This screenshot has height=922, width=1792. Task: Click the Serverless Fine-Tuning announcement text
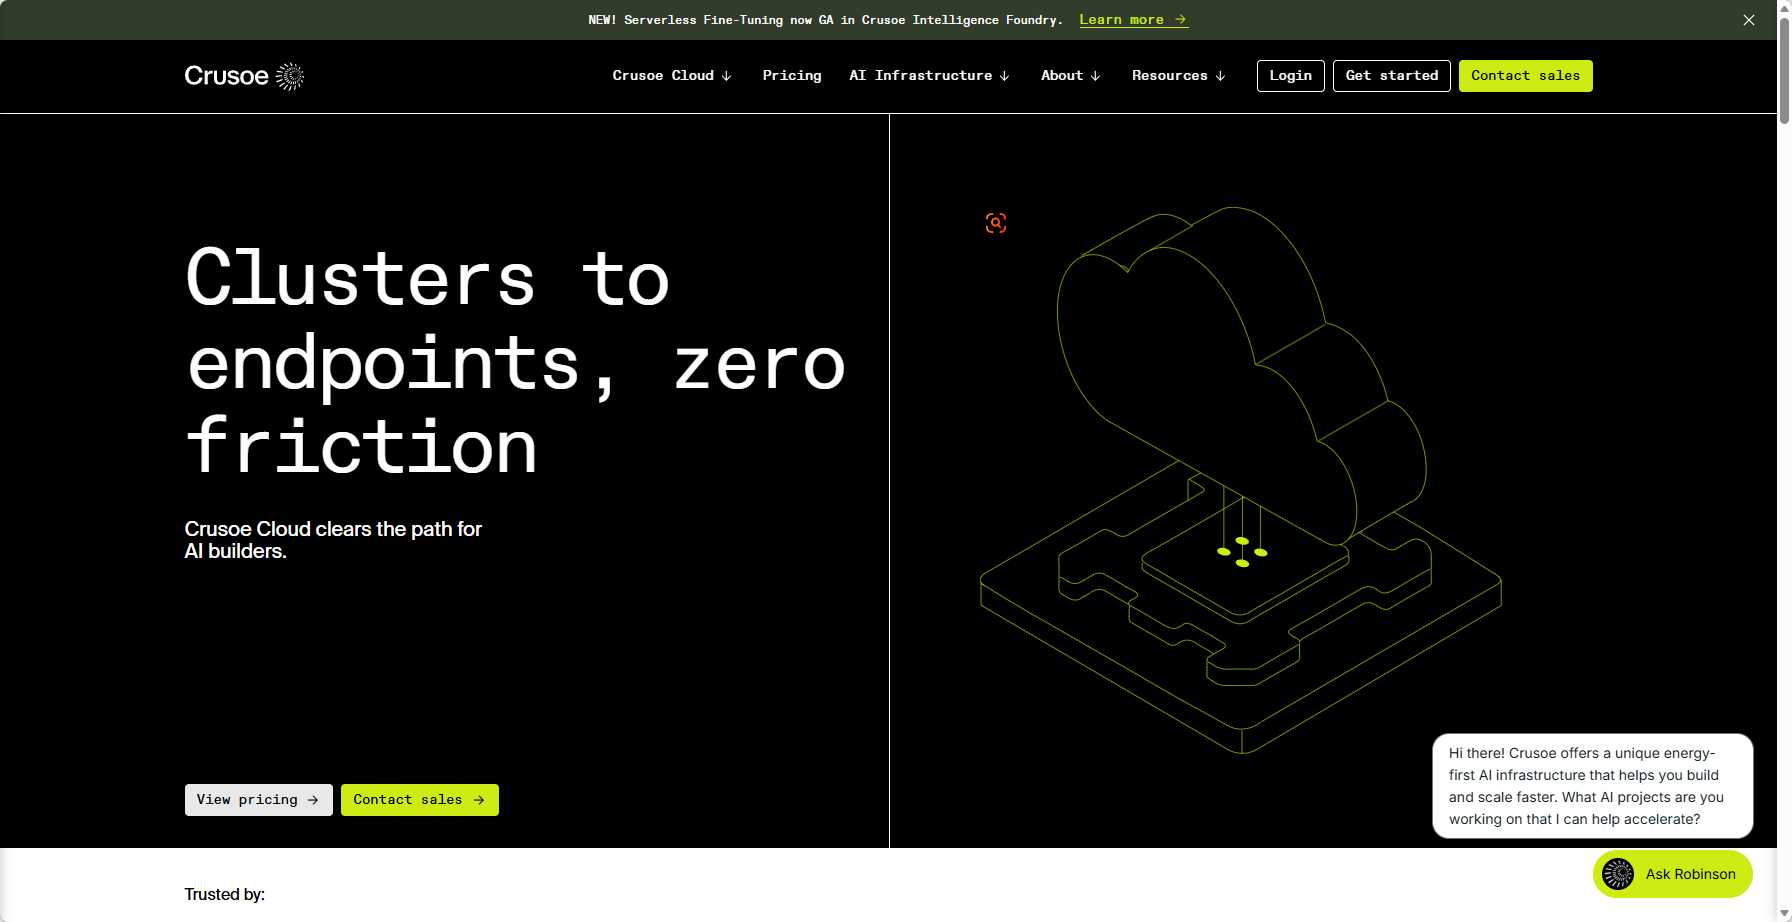pos(825,20)
